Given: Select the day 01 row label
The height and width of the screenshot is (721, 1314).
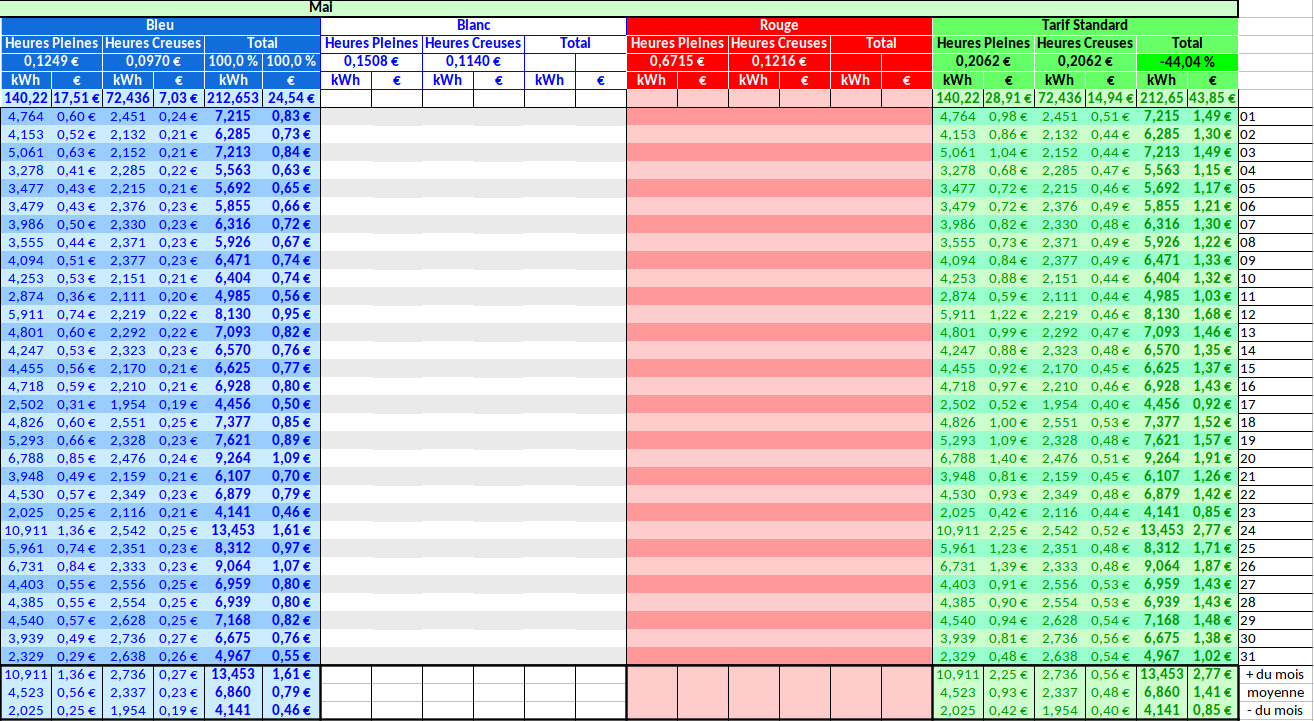Looking at the screenshot, I should pyautogui.click(x=1247, y=117).
